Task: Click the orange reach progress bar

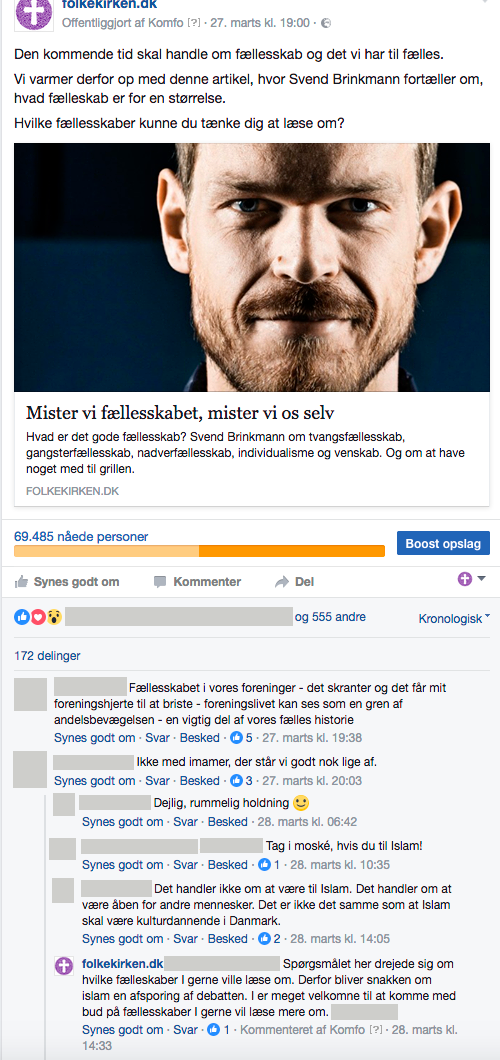Action: click(199, 551)
